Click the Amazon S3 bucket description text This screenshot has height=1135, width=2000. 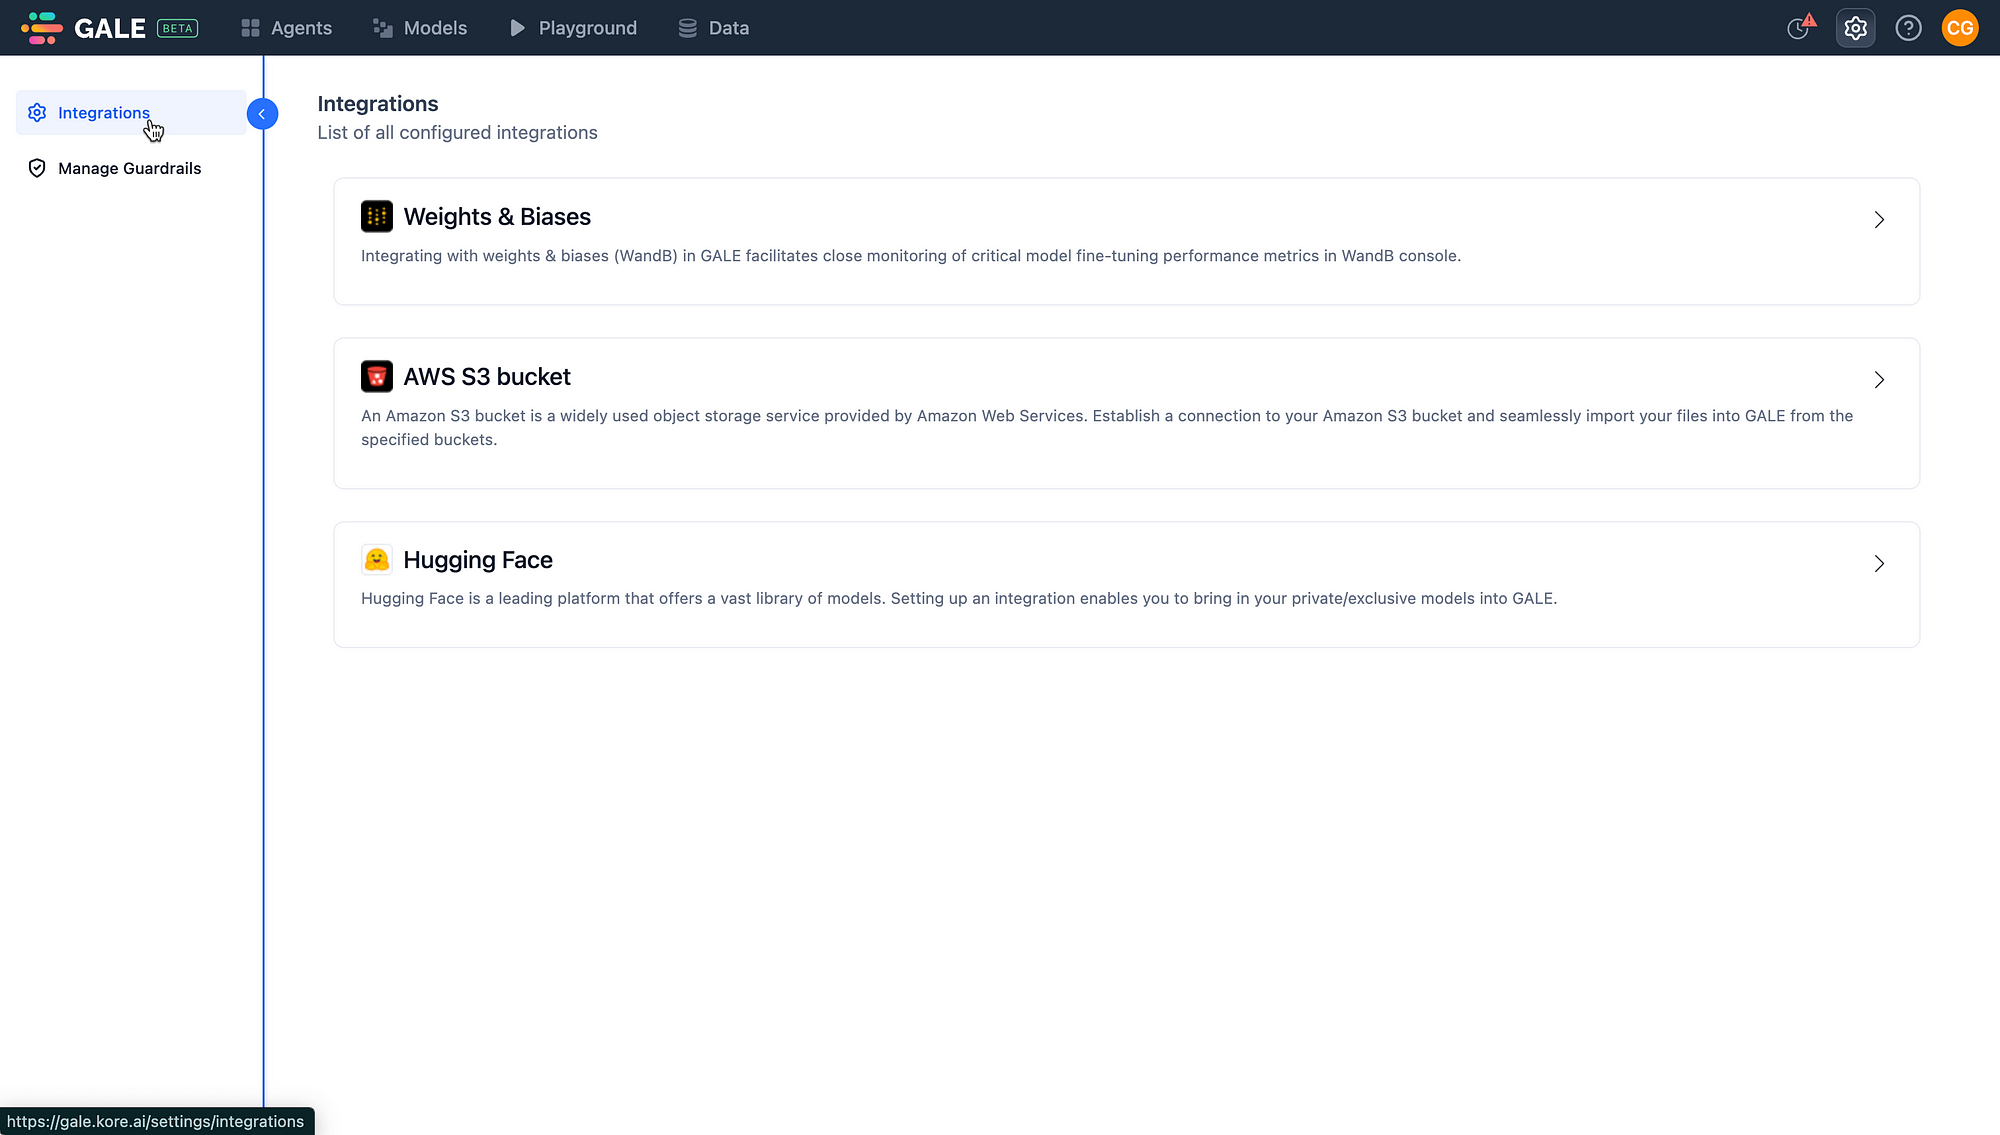1107,428
